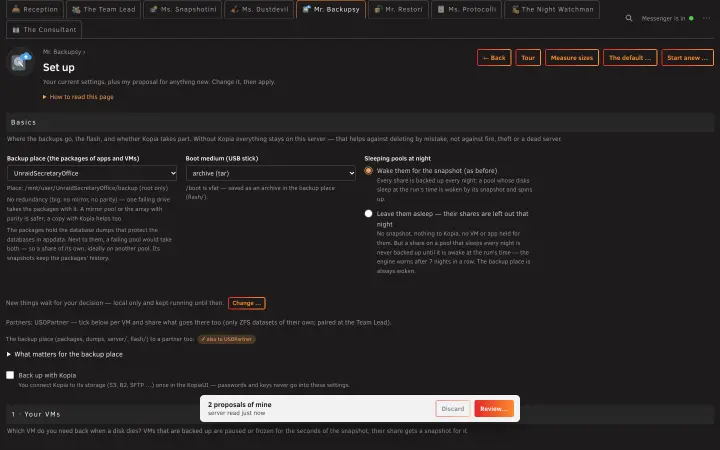This screenshot has width=720, height=450.
Task: Click the Mr. Backupsy tab icon
Action: [306, 9]
